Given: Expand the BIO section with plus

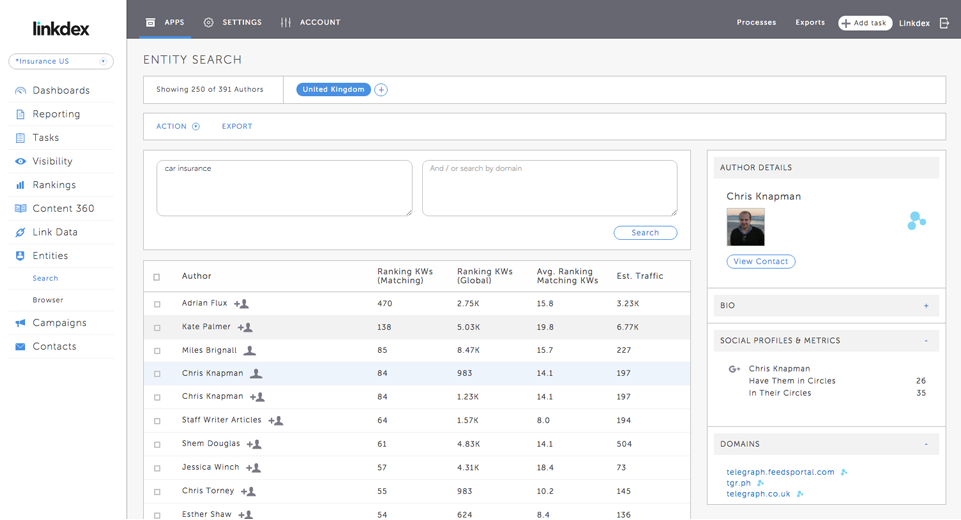Looking at the screenshot, I should point(926,305).
